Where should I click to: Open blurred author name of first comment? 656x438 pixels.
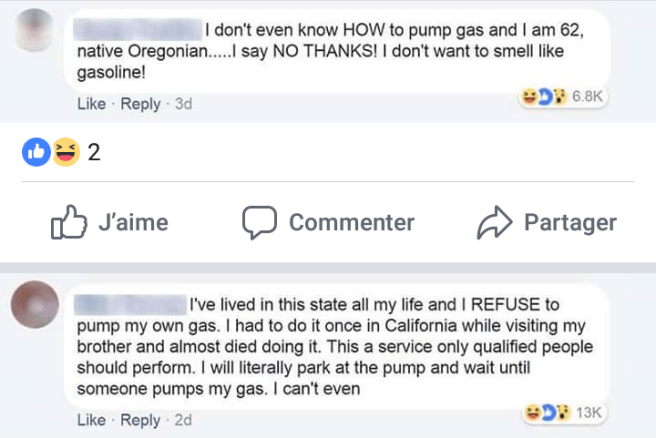click(140, 32)
